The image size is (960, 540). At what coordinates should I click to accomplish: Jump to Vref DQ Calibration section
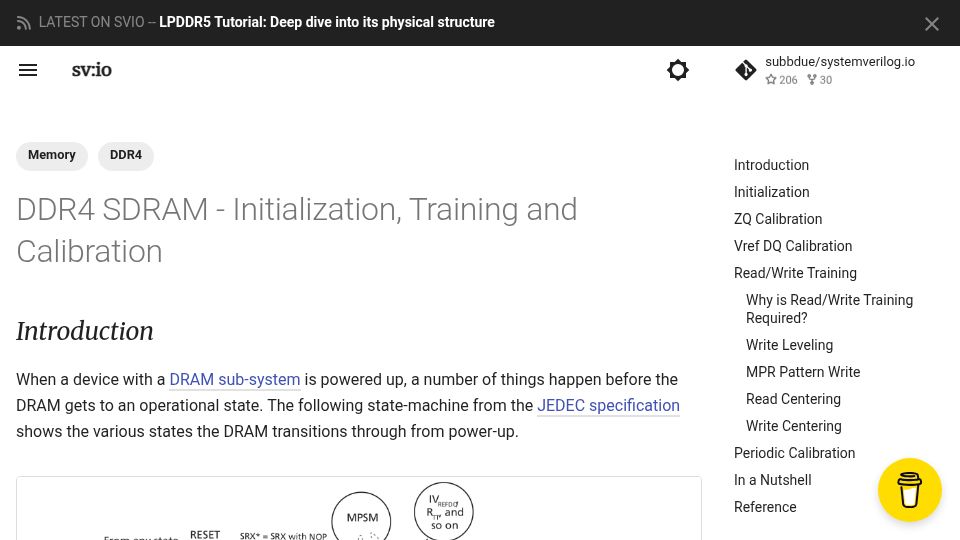click(793, 246)
